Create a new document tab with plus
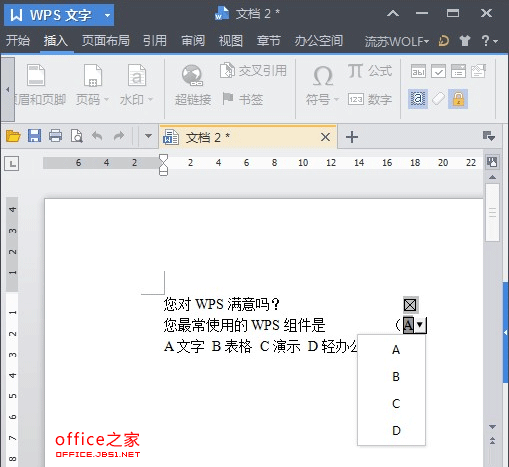The height and width of the screenshot is (467, 509). point(352,137)
